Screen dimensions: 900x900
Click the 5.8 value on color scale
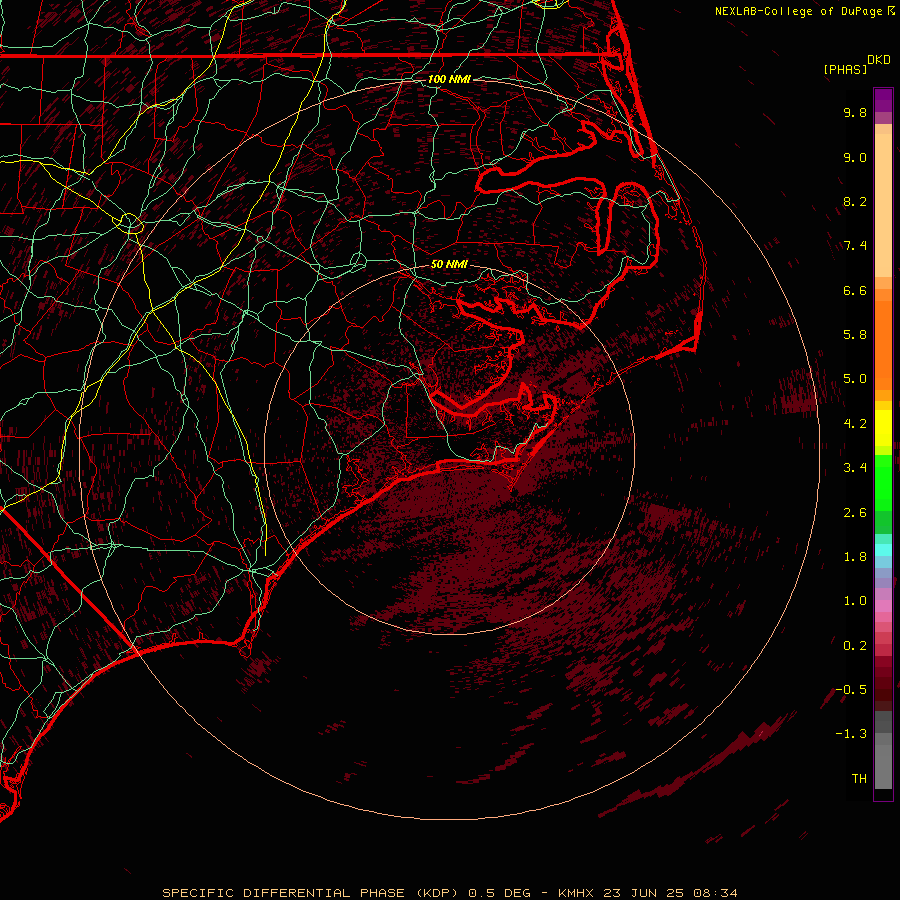tap(855, 335)
